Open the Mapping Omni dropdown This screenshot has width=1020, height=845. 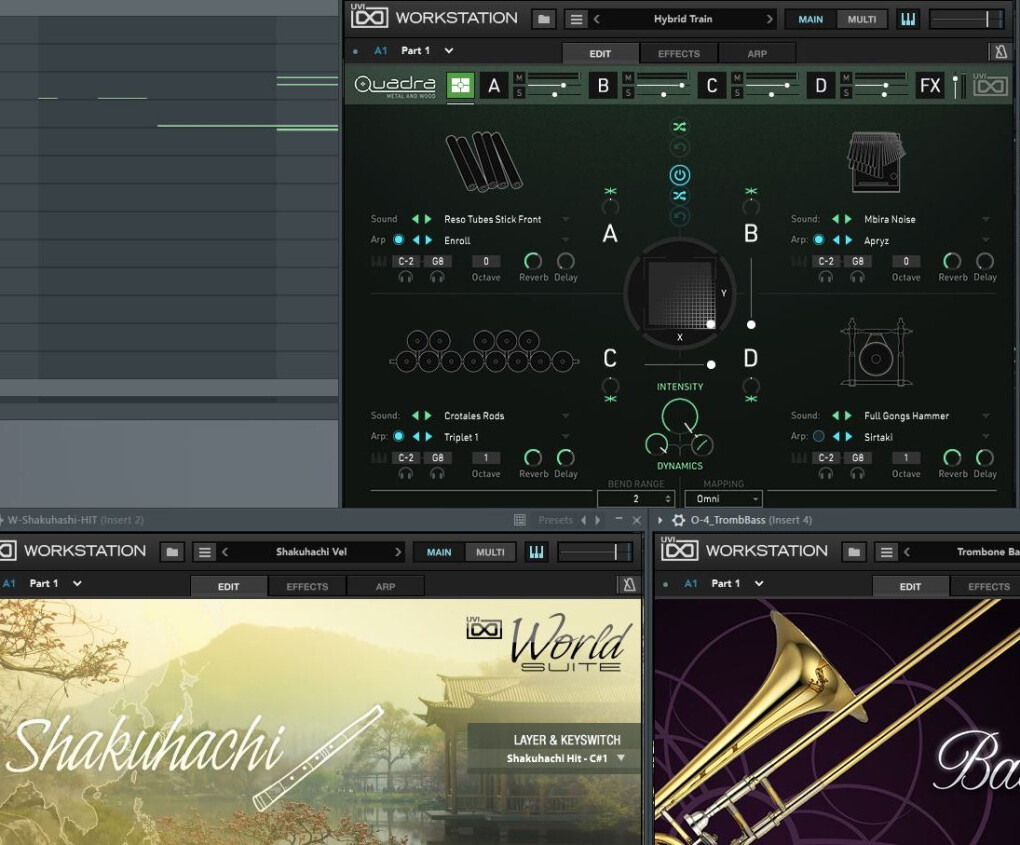[x=723, y=499]
